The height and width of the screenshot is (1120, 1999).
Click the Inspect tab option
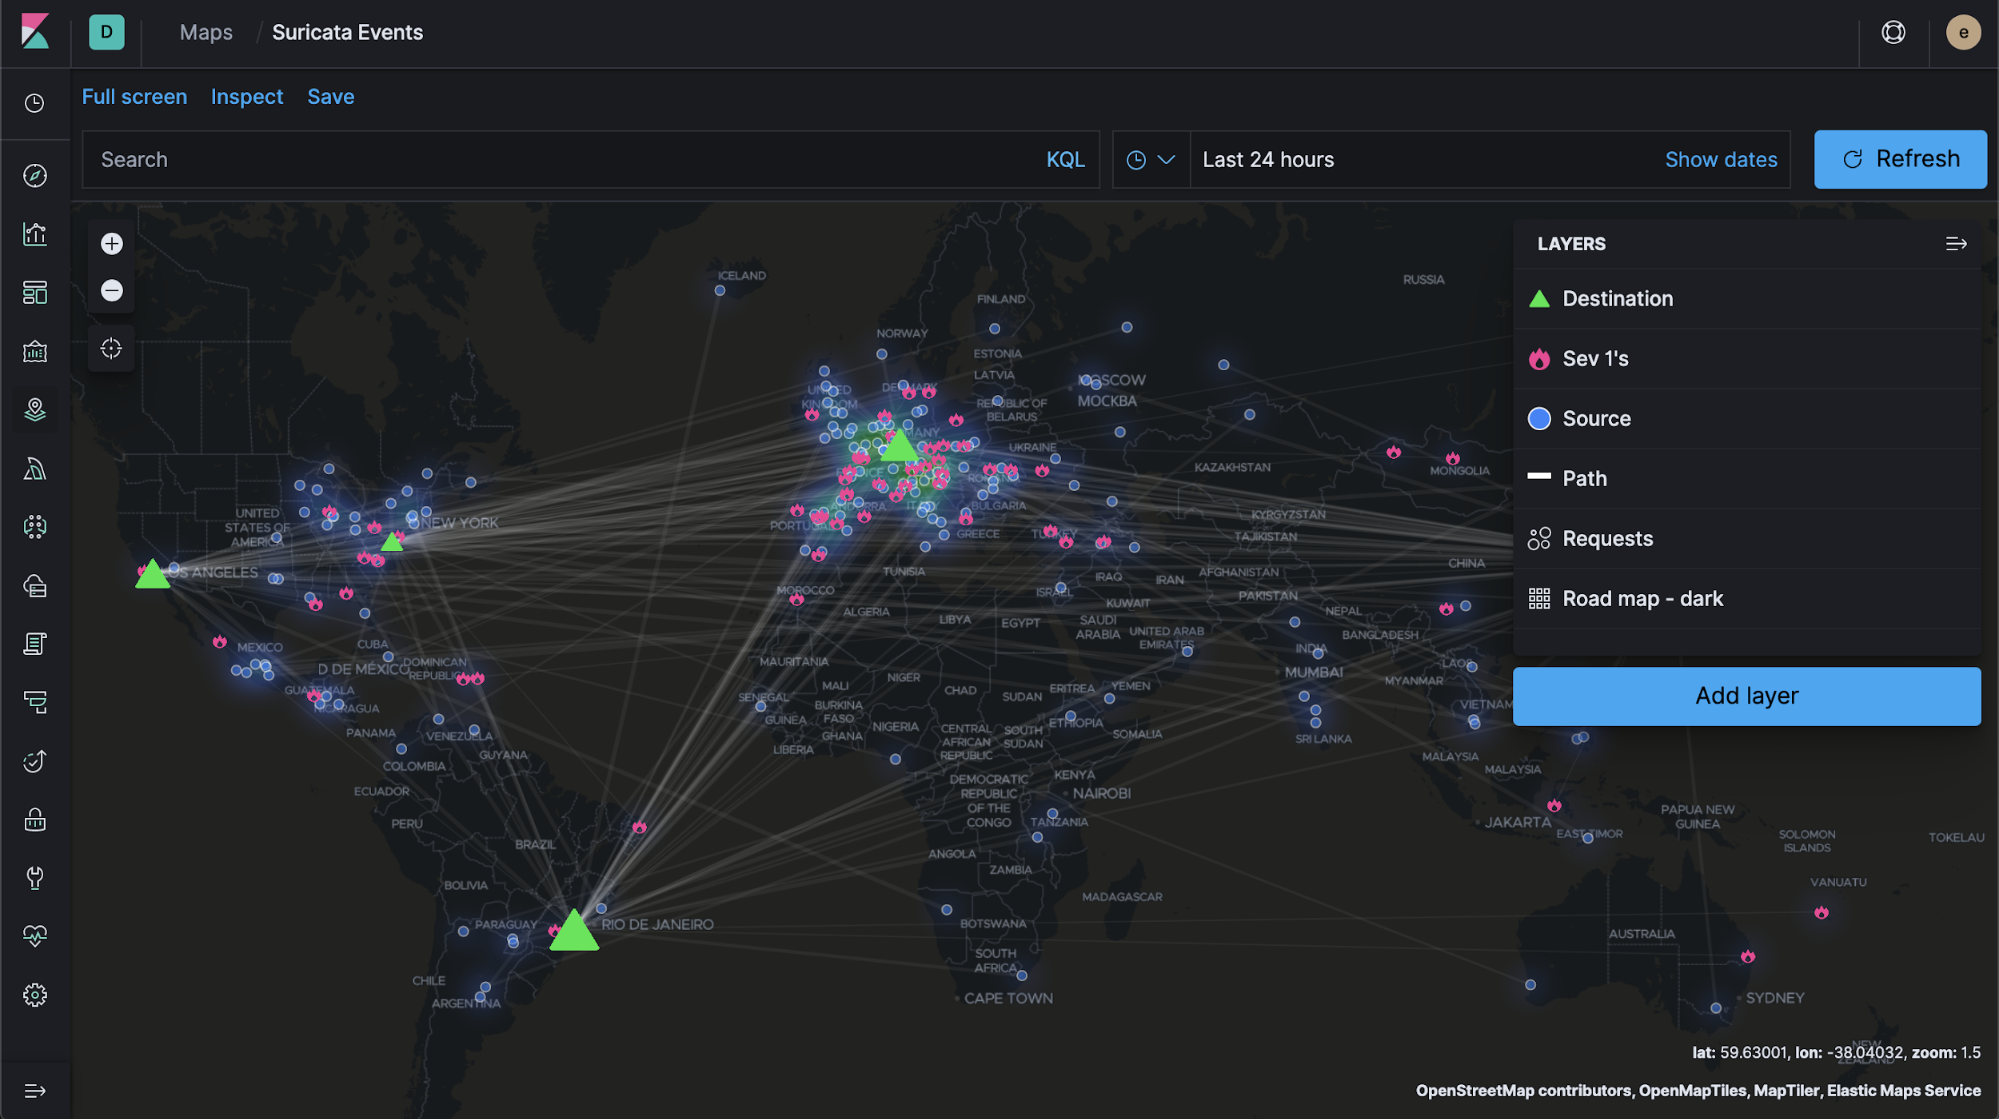(247, 97)
